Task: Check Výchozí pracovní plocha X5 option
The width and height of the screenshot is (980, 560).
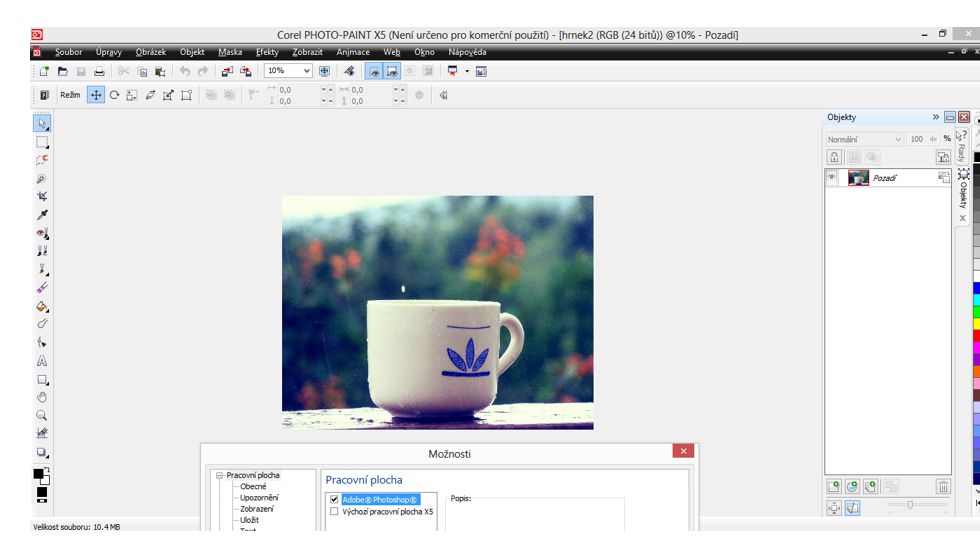Action: click(x=334, y=511)
